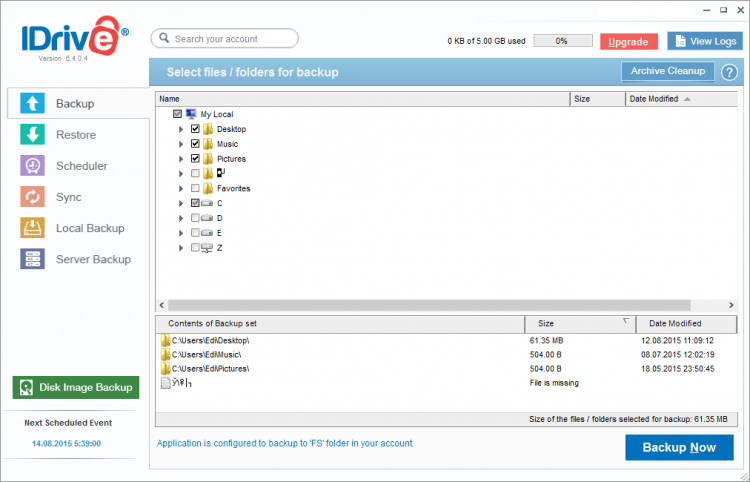Image resolution: width=750 pixels, height=482 pixels.
Task: Toggle the My Local checkbox
Action: coord(177,114)
